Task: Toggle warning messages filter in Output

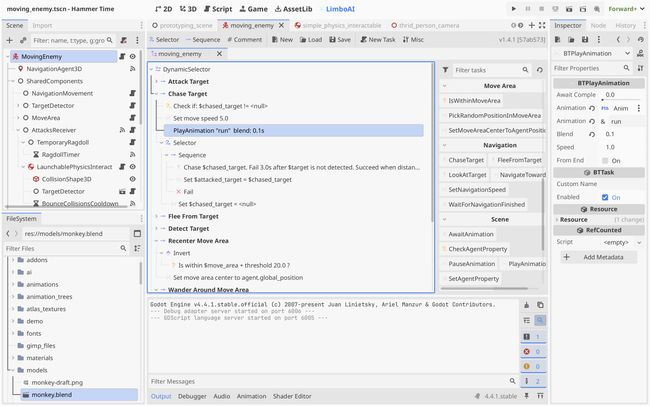Action: (533, 367)
